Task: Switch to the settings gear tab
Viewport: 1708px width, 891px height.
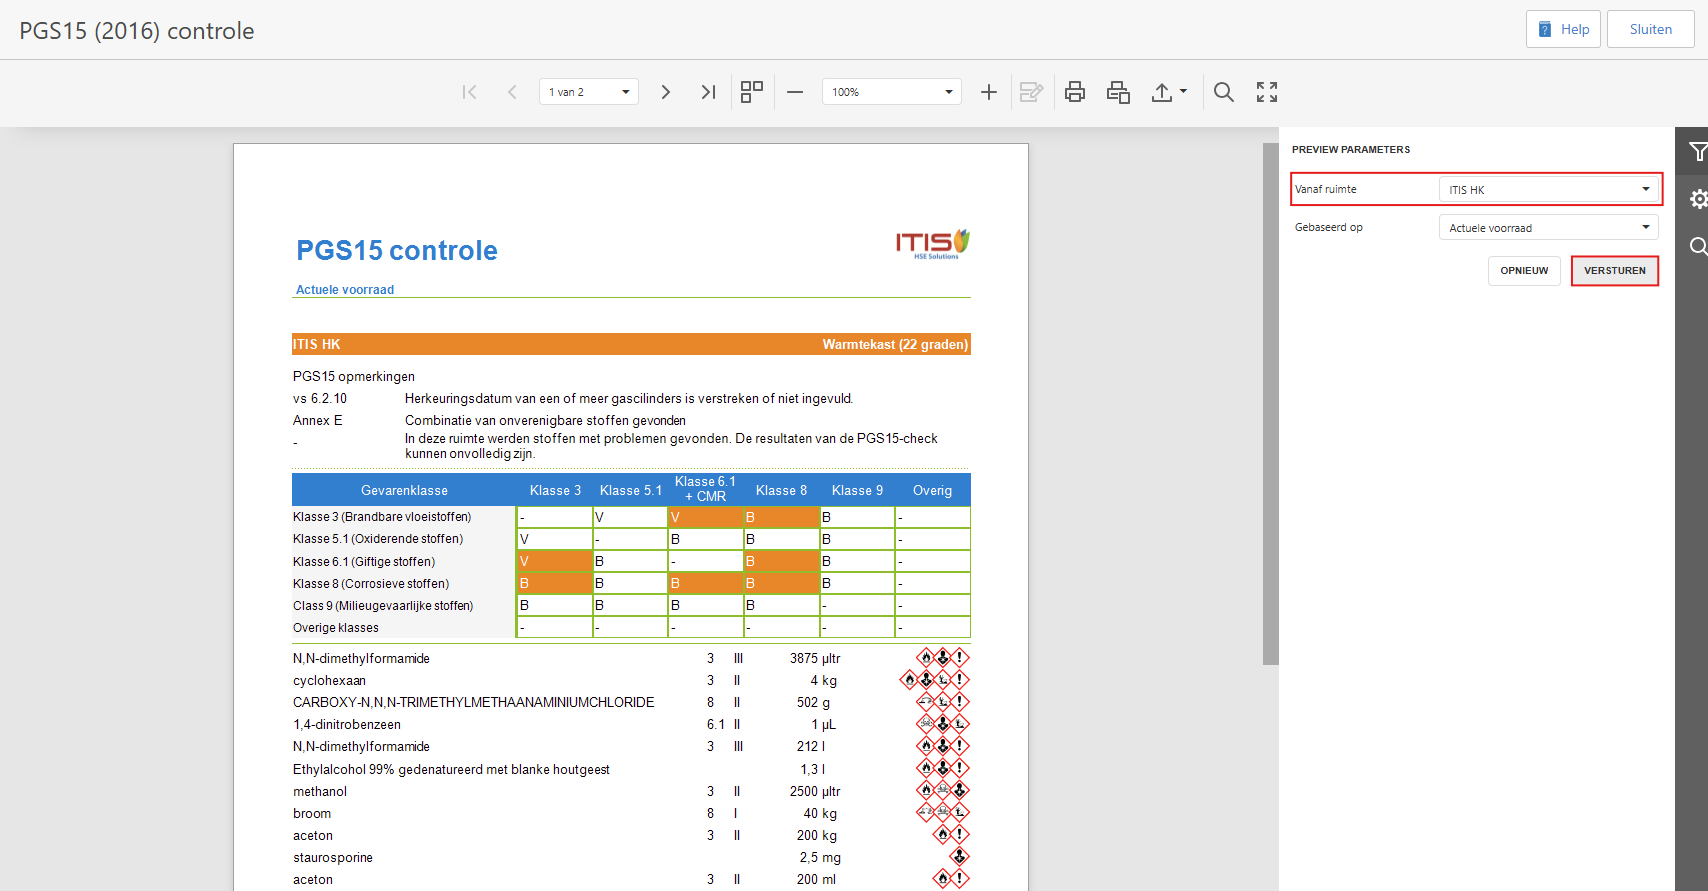Action: [x=1696, y=199]
